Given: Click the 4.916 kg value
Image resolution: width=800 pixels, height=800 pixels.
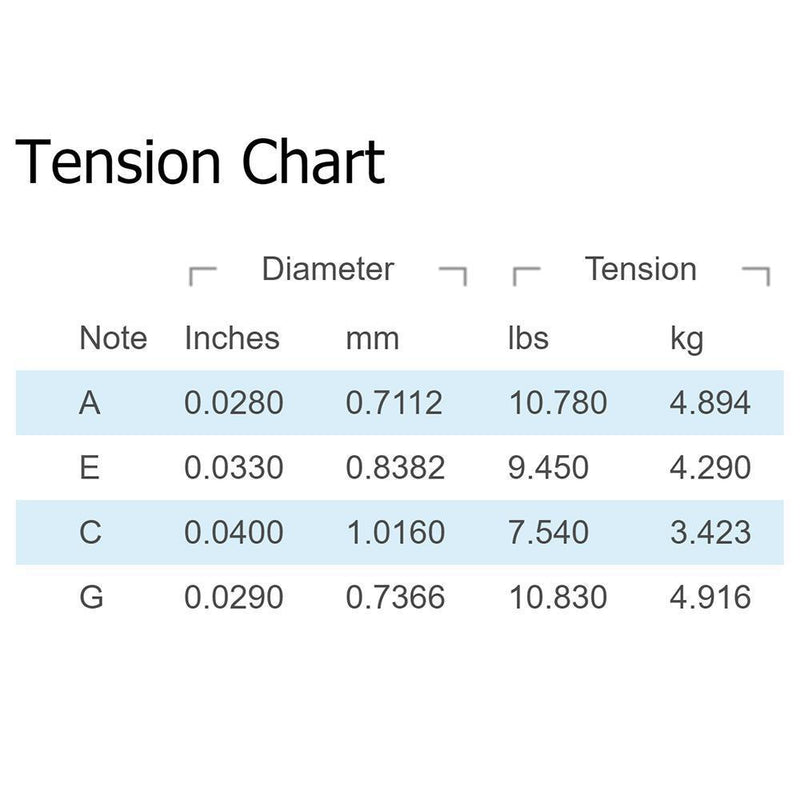Looking at the screenshot, I should [710, 597].
